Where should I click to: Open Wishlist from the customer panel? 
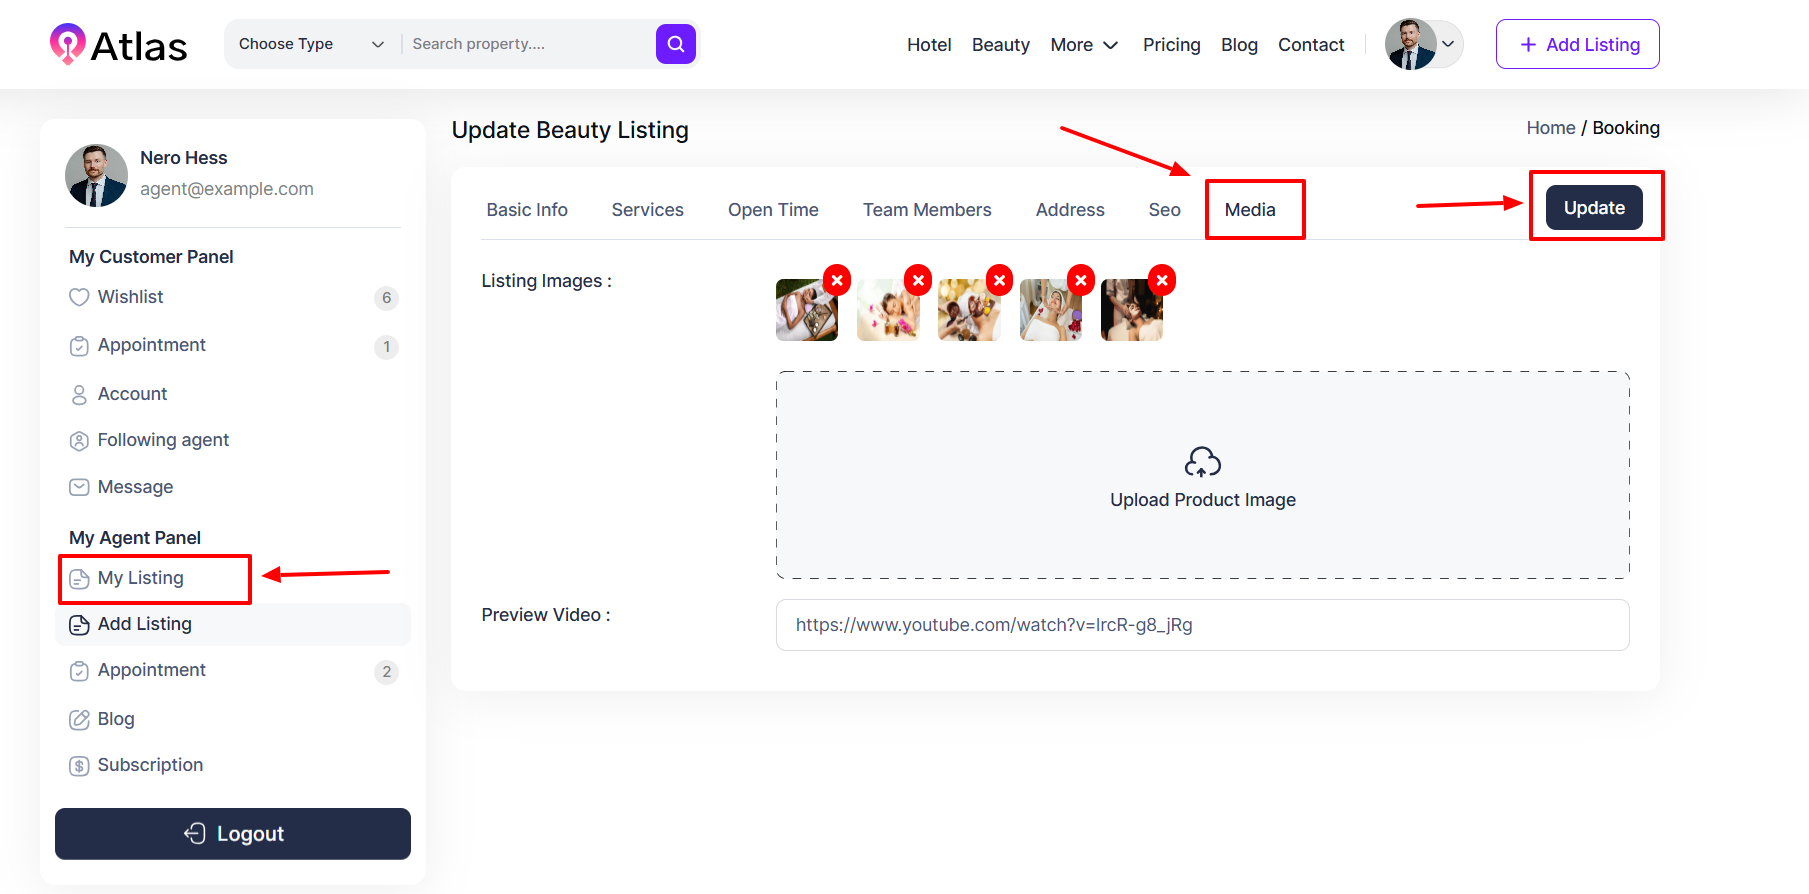[x=130, y=297]
